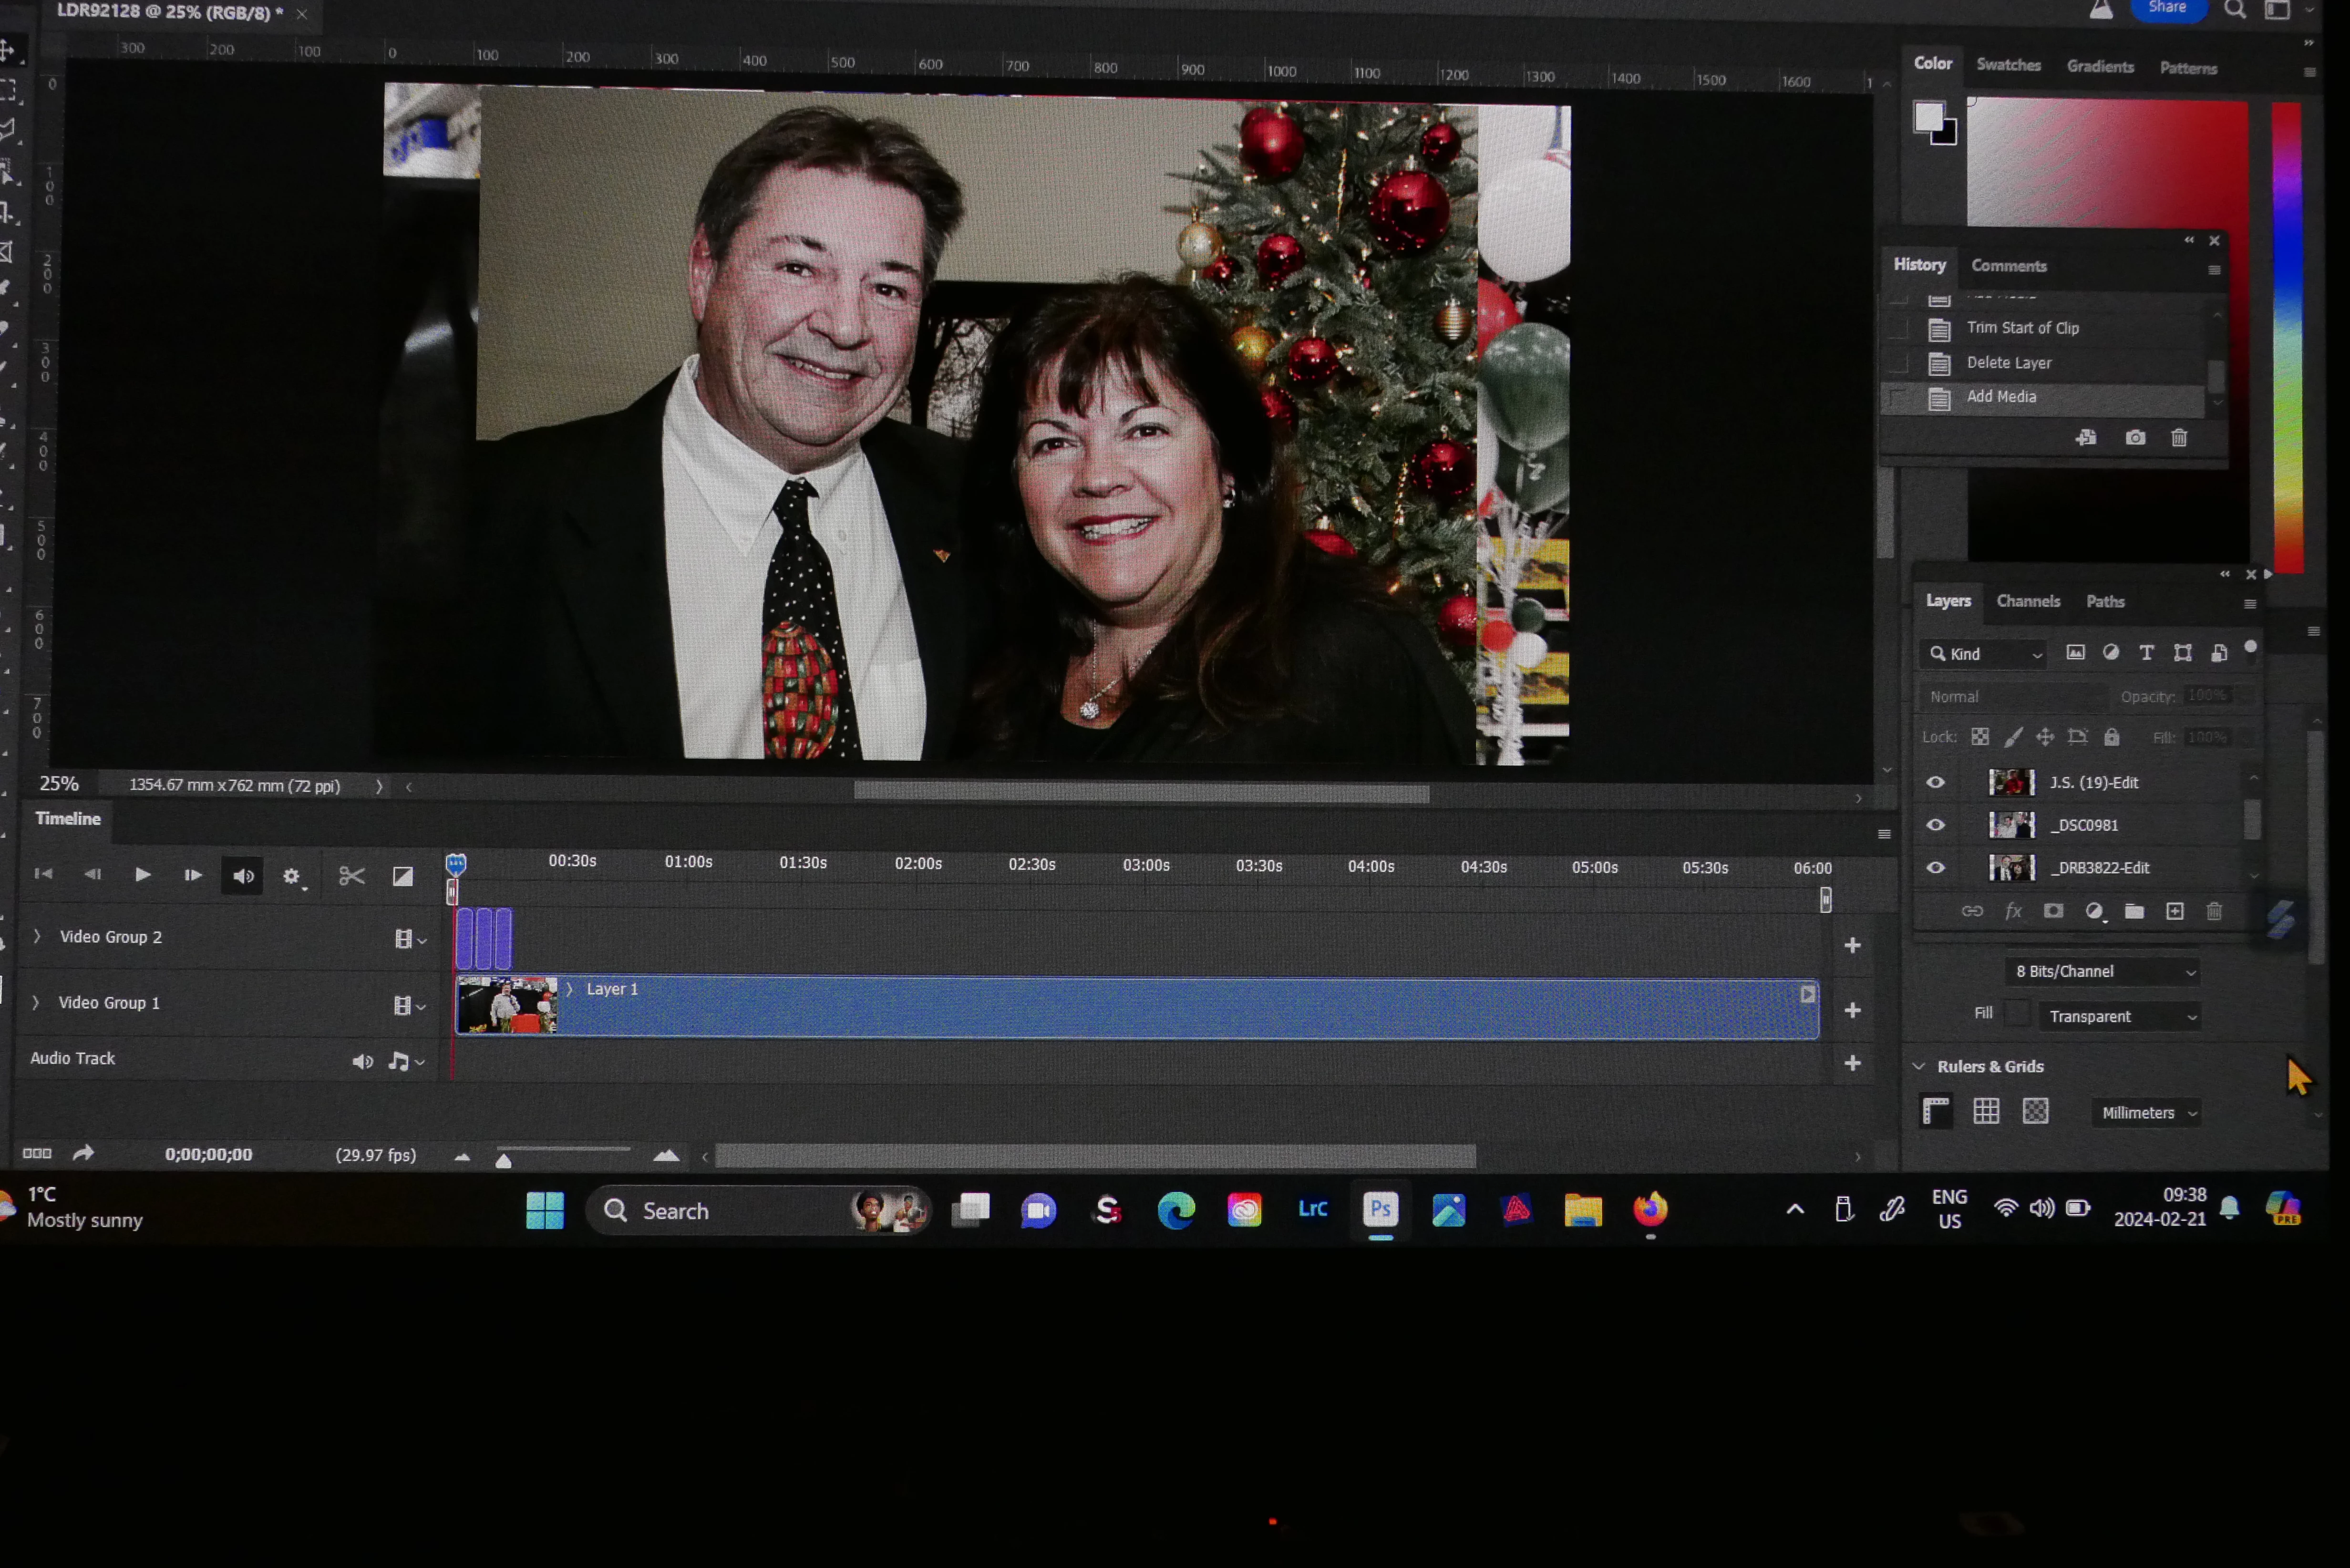Click render video arrow icon
The width and height of the screenshot is (2350, 1568).
83,1153
